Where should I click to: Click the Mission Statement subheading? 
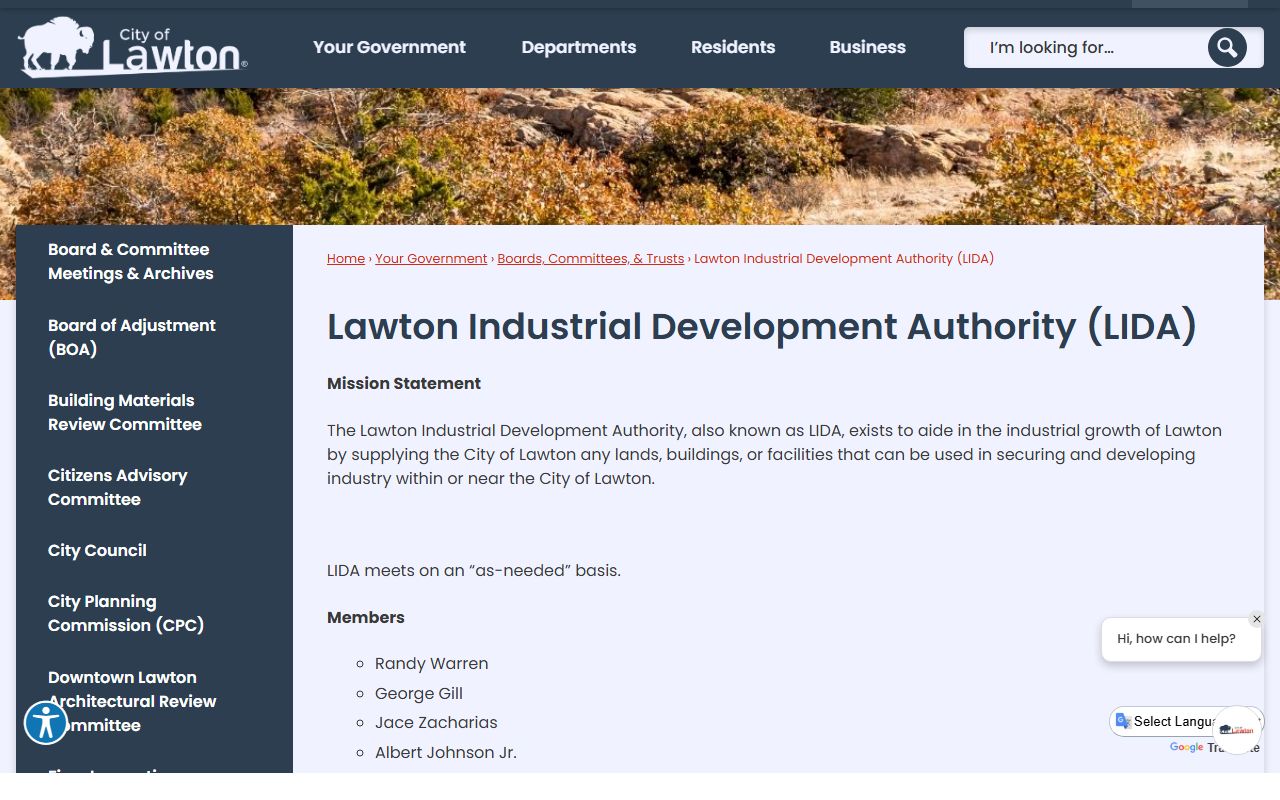(404, 383)
